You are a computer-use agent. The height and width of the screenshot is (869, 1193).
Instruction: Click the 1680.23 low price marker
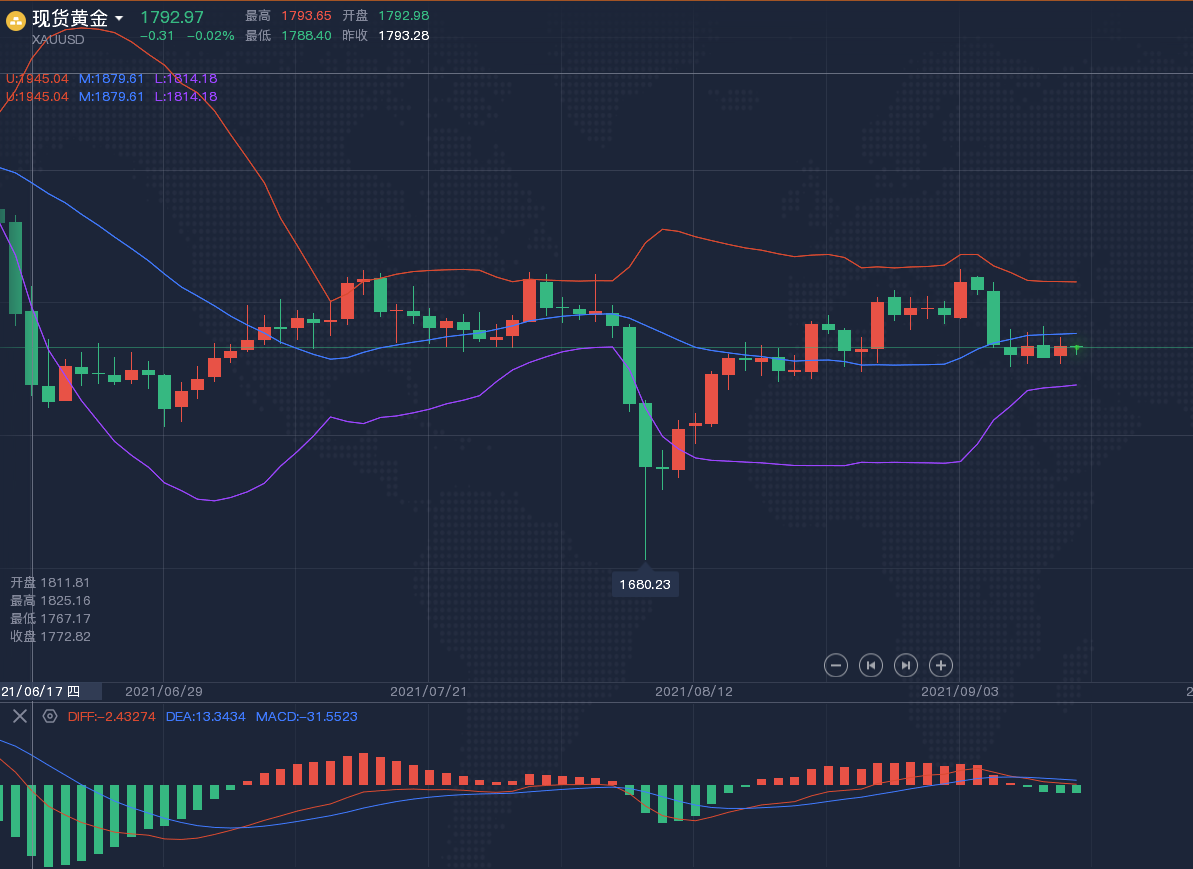point(645,584)
